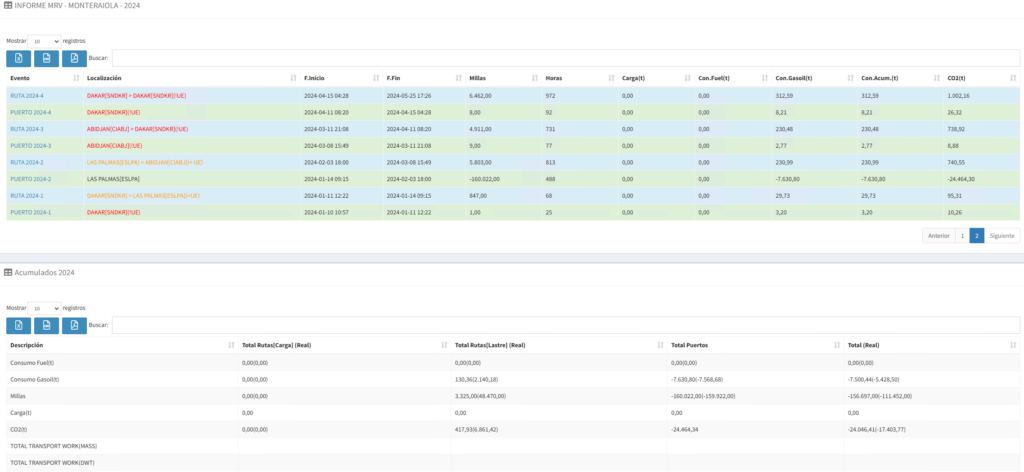
Task: Export the MRV report table to CSV
Action: pyautogui.click(x=46, y=58)
